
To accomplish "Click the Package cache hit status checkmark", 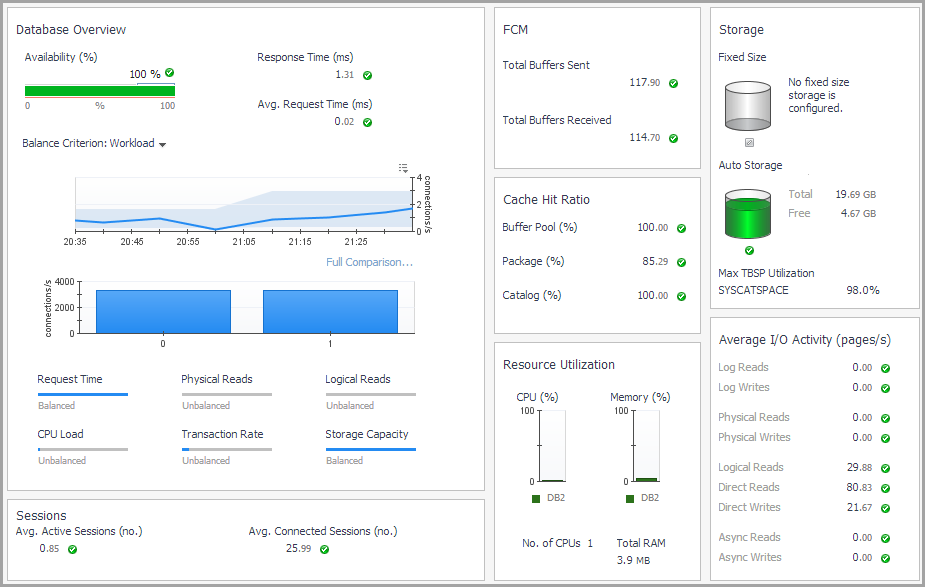I will pyautogui.click(x=681, y=262).
